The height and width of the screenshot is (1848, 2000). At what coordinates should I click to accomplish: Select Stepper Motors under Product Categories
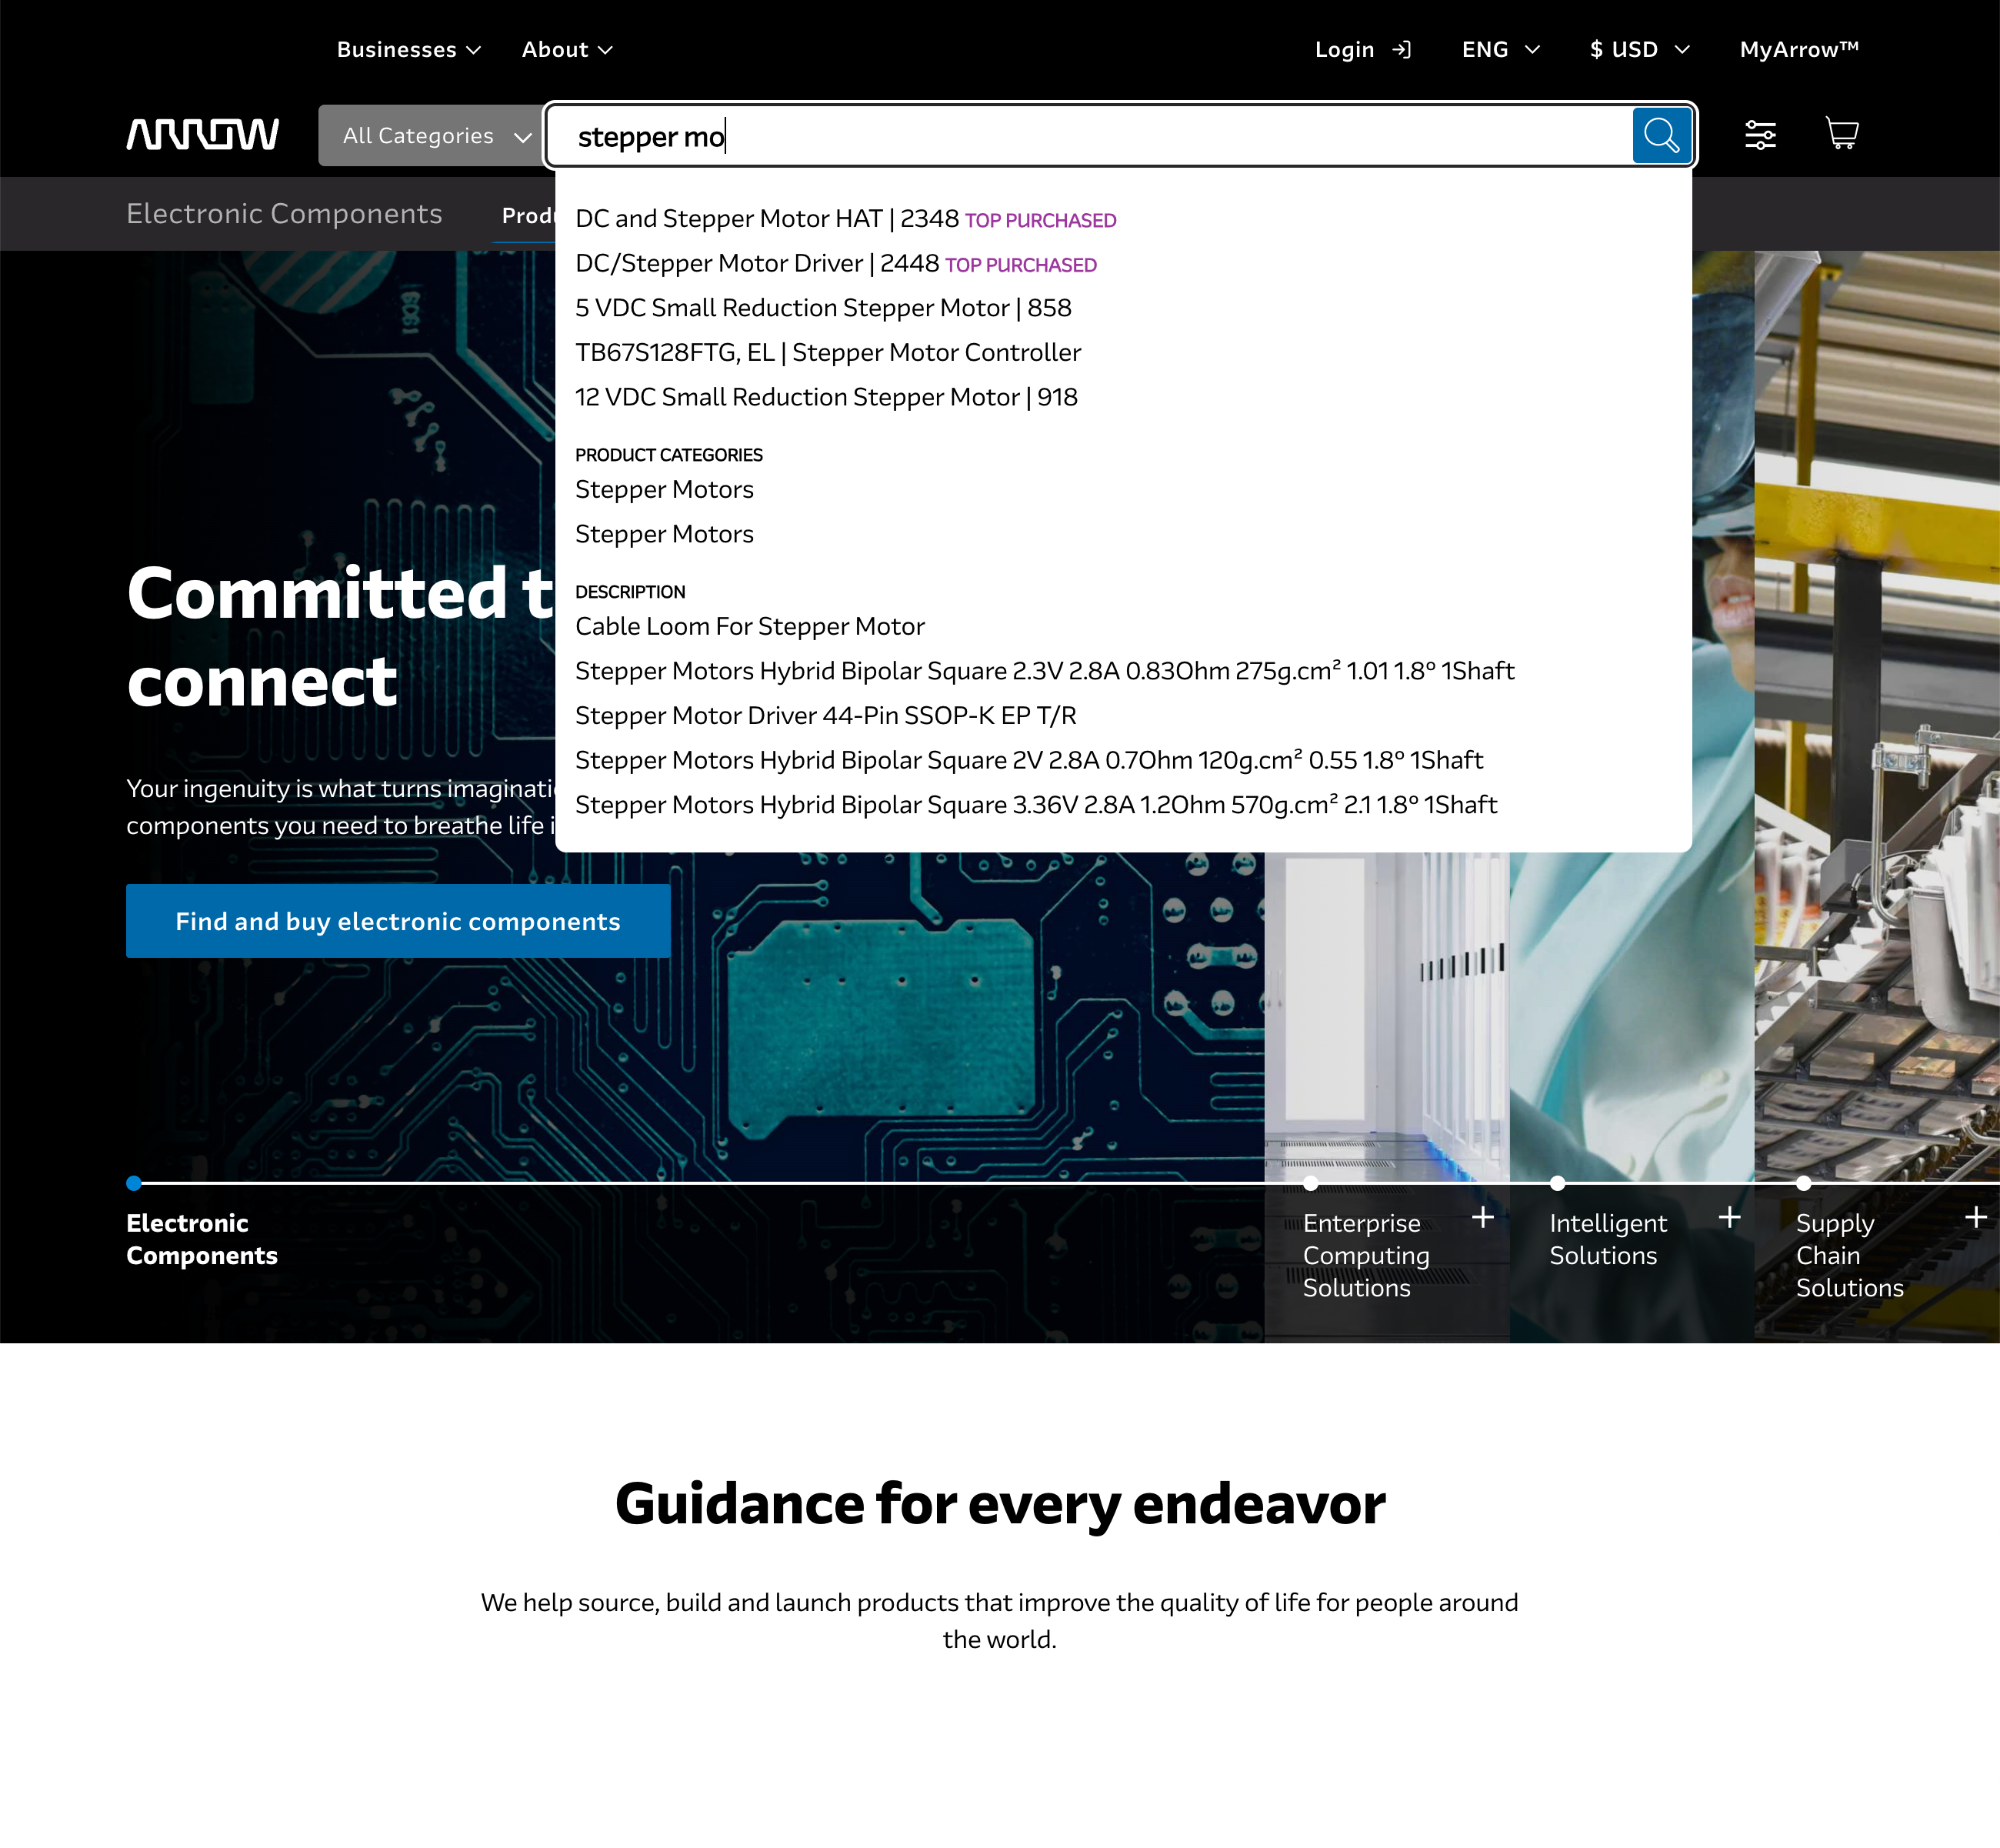[x=664, y=489]
